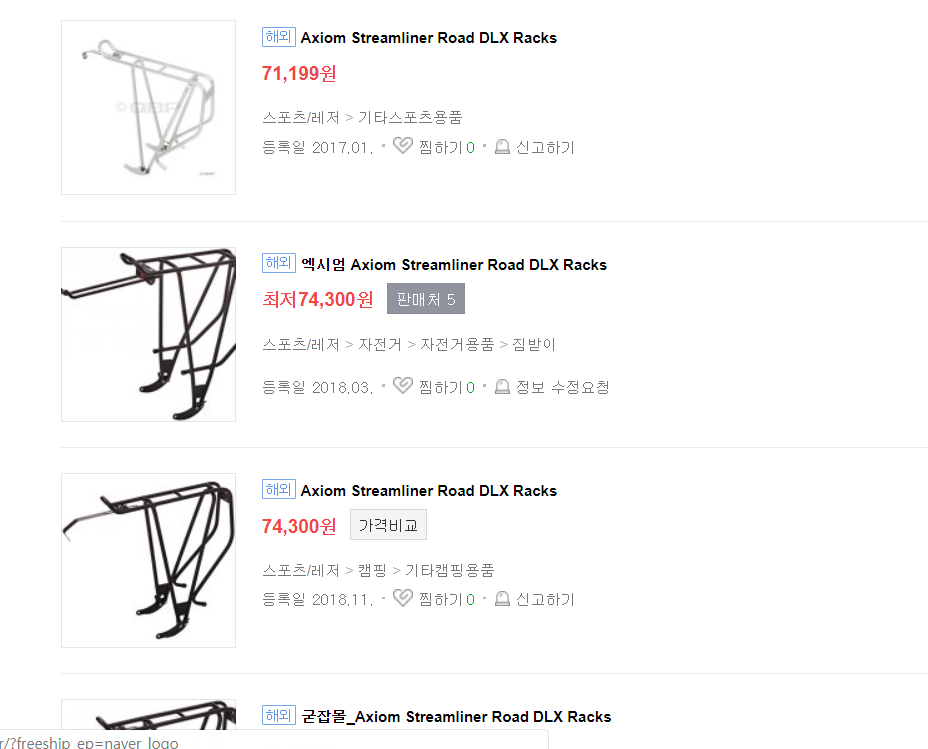Click the silver rack product thumbnail

[x=149, y=108]
